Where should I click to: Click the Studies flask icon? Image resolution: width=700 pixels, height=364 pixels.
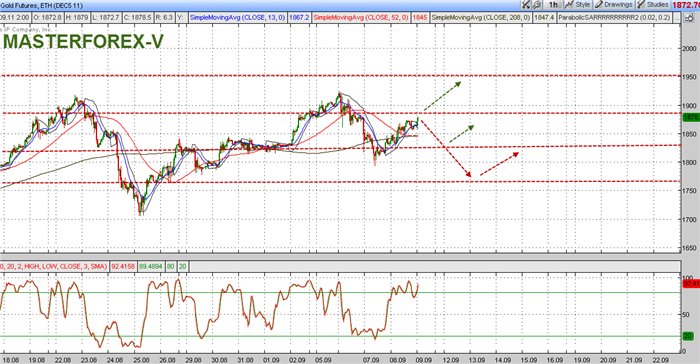click(x=641, y=4)
